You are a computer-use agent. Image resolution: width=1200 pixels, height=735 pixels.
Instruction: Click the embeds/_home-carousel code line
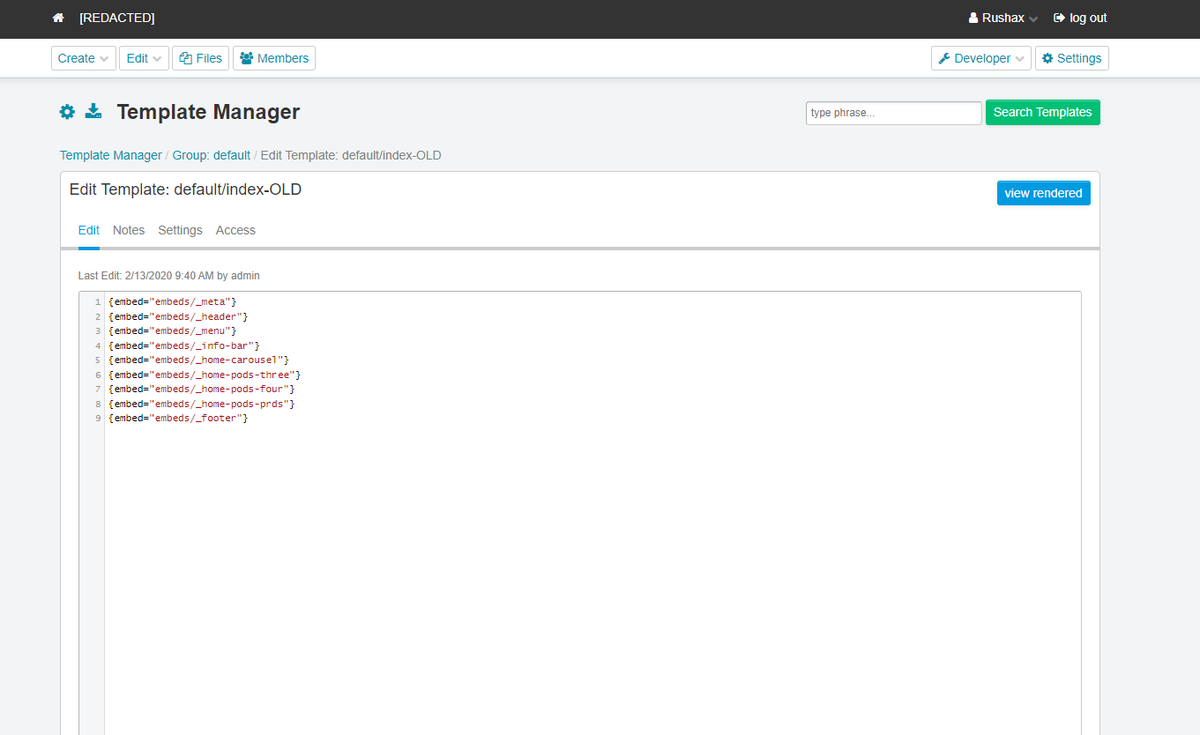[199, 359]
